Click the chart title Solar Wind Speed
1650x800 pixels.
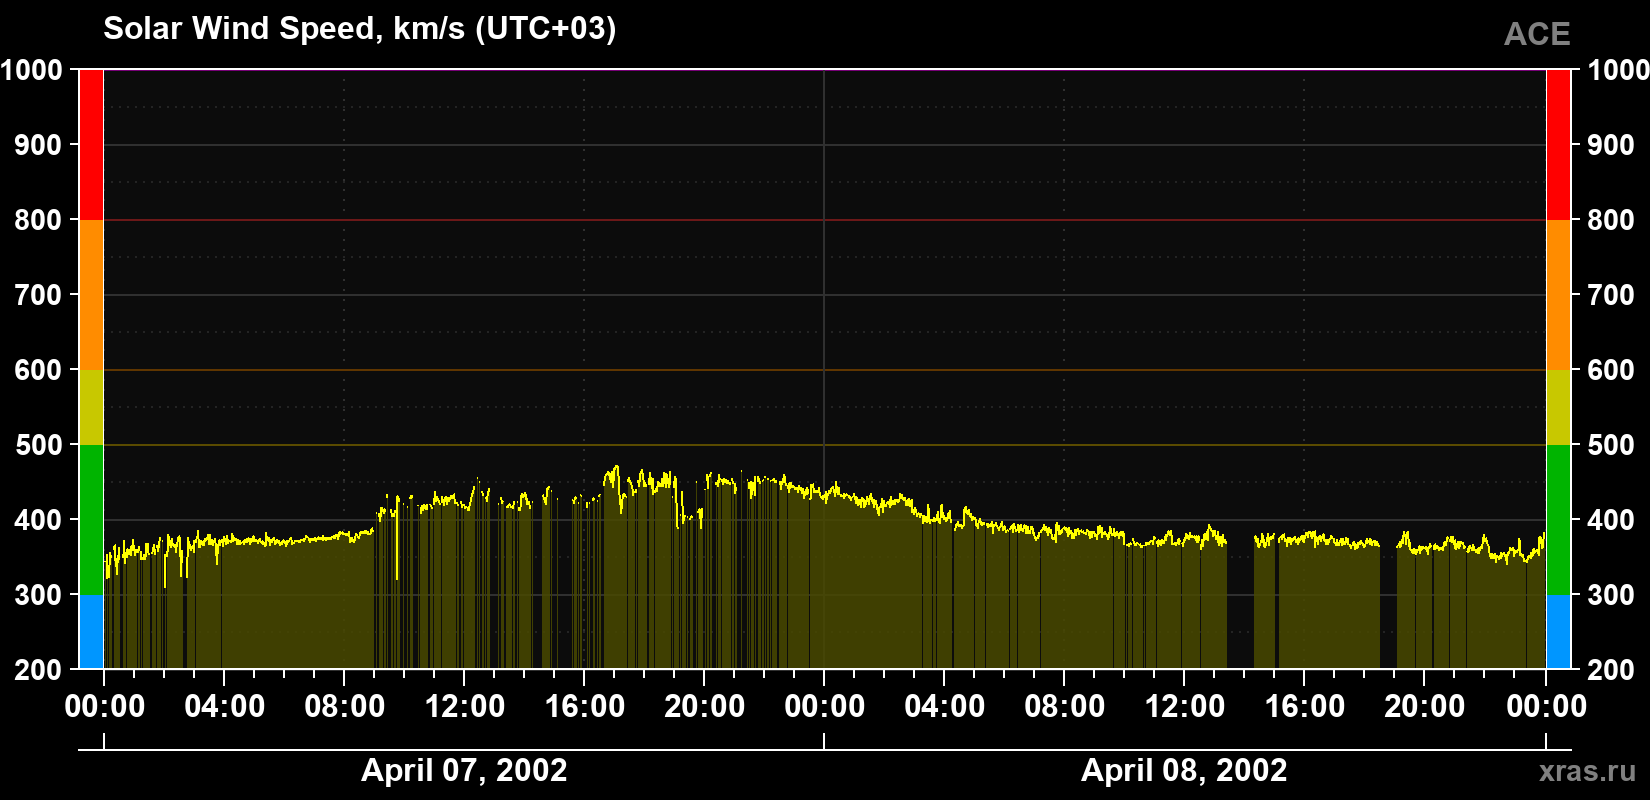coord(360,28)
